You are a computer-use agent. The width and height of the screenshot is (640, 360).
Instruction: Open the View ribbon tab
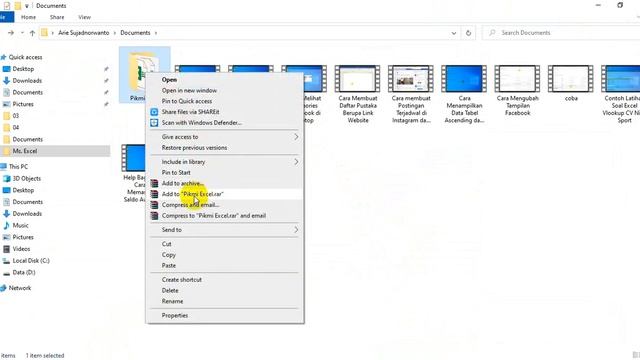tap(84, 17)
